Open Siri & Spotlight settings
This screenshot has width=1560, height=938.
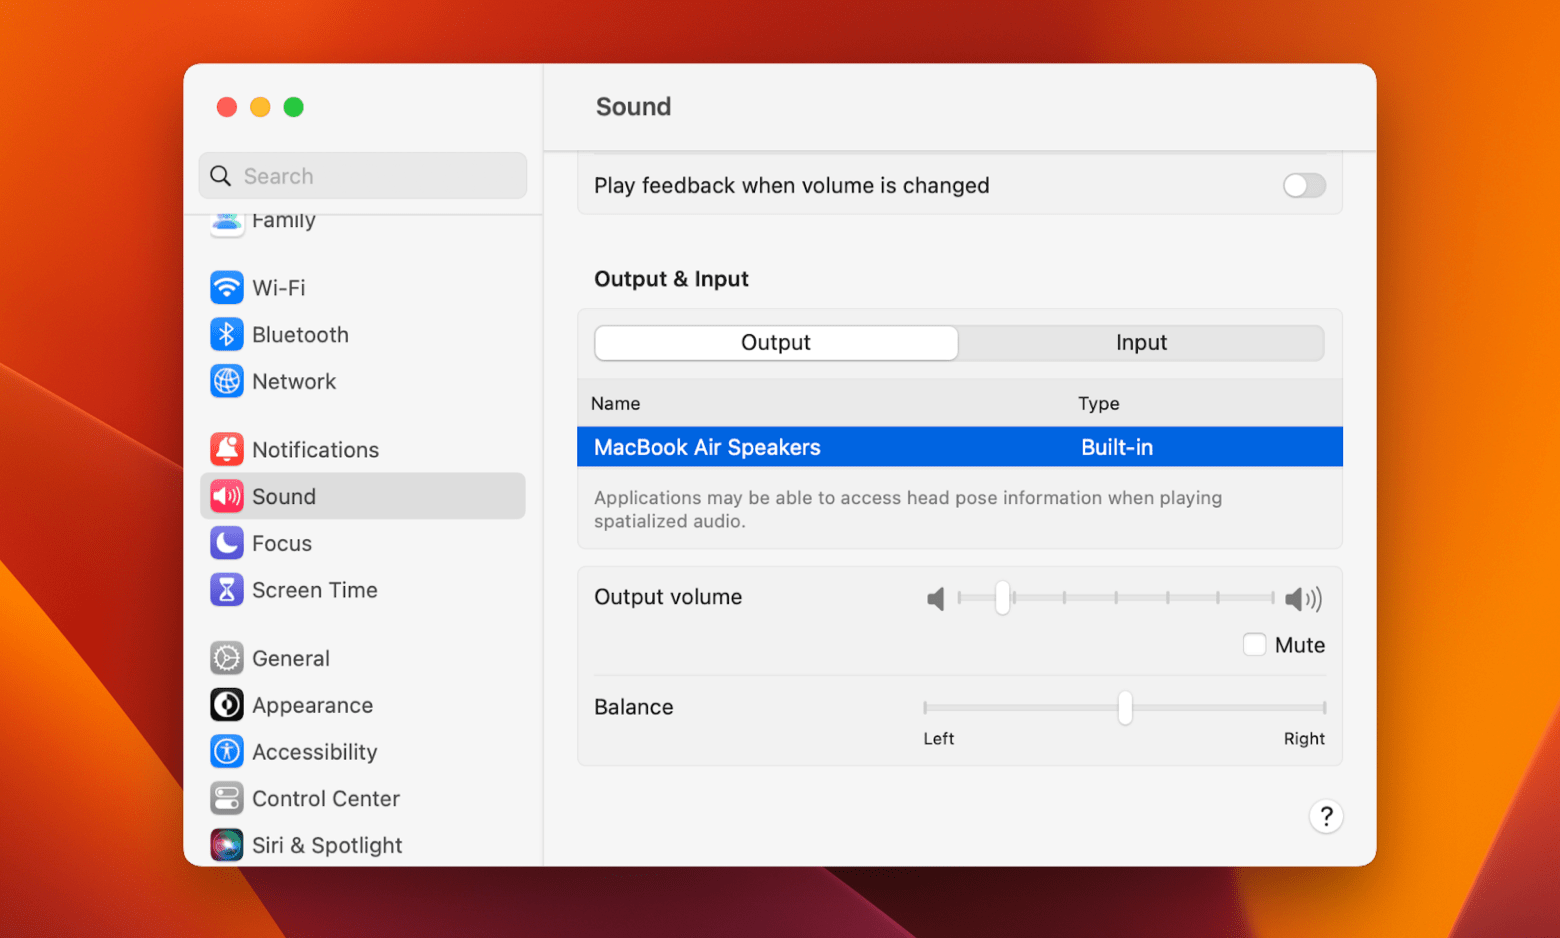[327, 845]
